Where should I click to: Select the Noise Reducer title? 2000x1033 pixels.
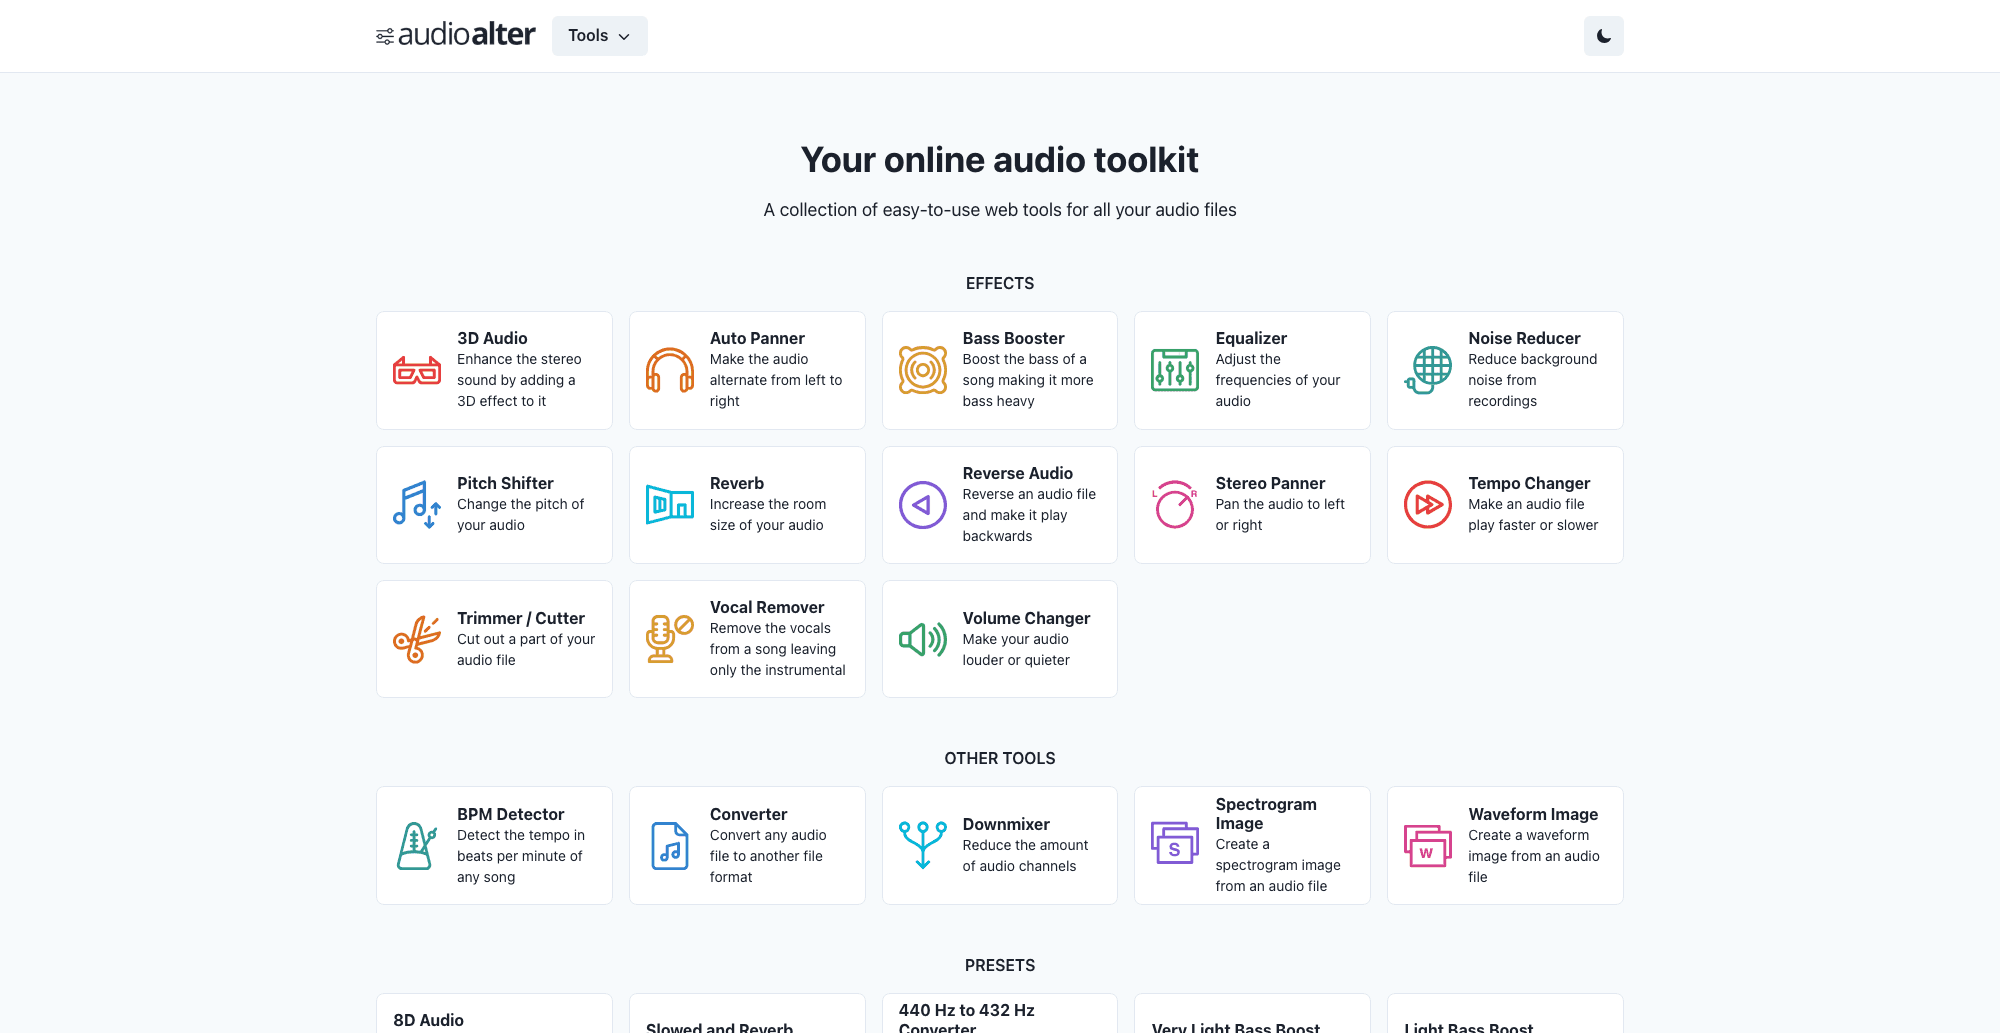click(1524, 338)
